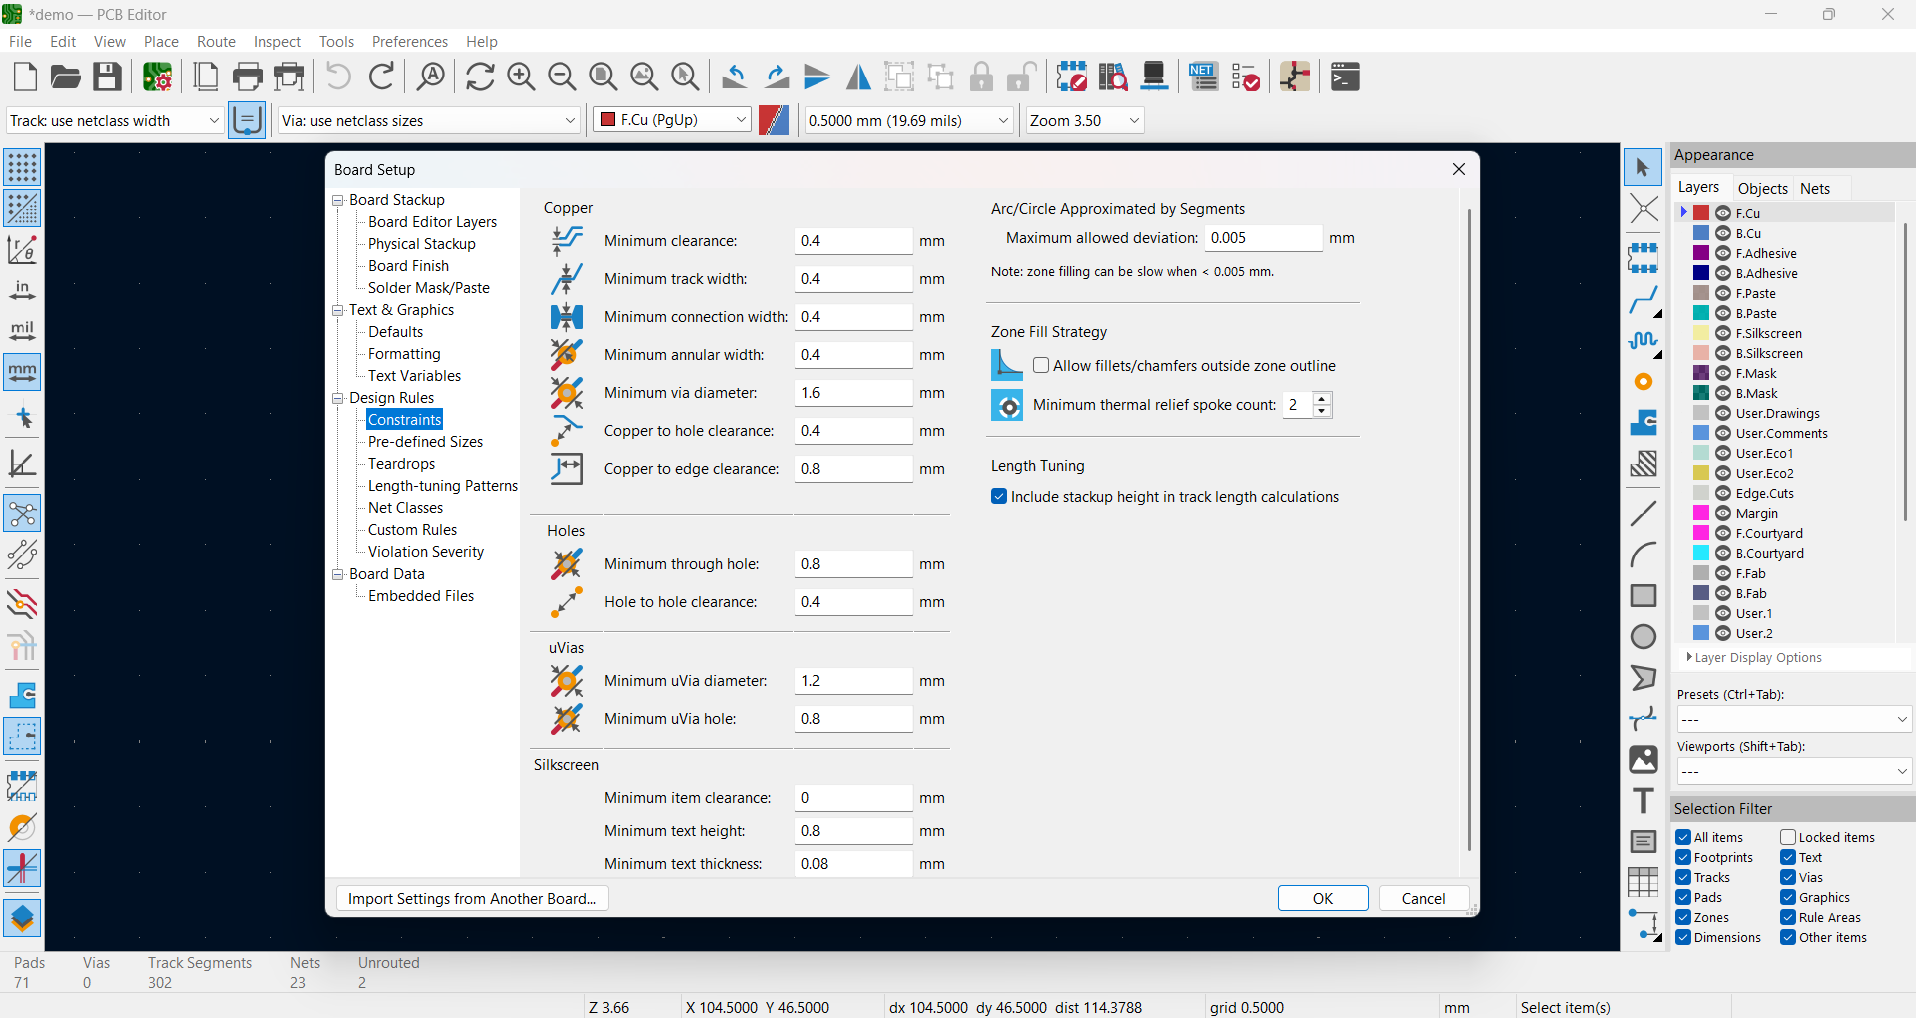The image size is (1916, 1018).
Task: Toggle millimeters units button on left toolbar
Action: (22, 372)
